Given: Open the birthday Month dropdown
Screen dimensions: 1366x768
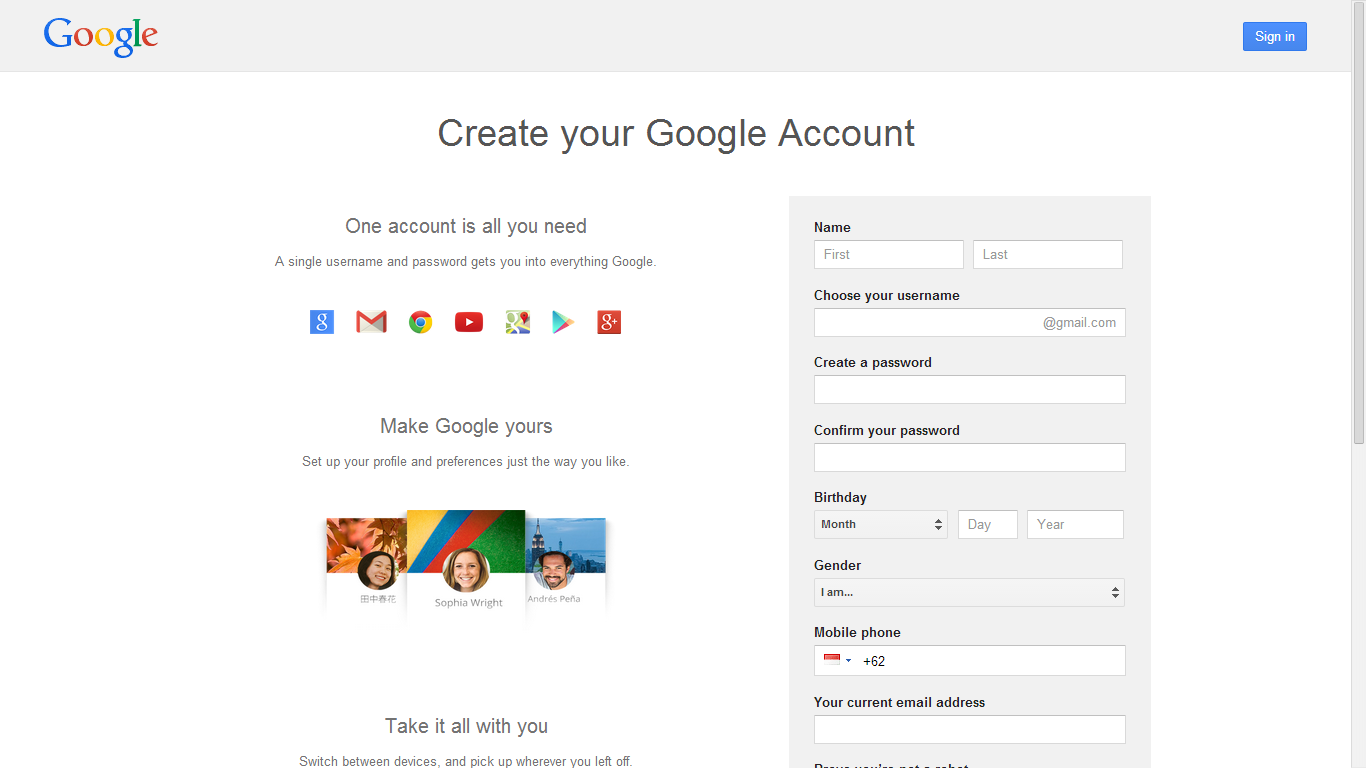Looking at the screenshot, I should coord(880,524).
